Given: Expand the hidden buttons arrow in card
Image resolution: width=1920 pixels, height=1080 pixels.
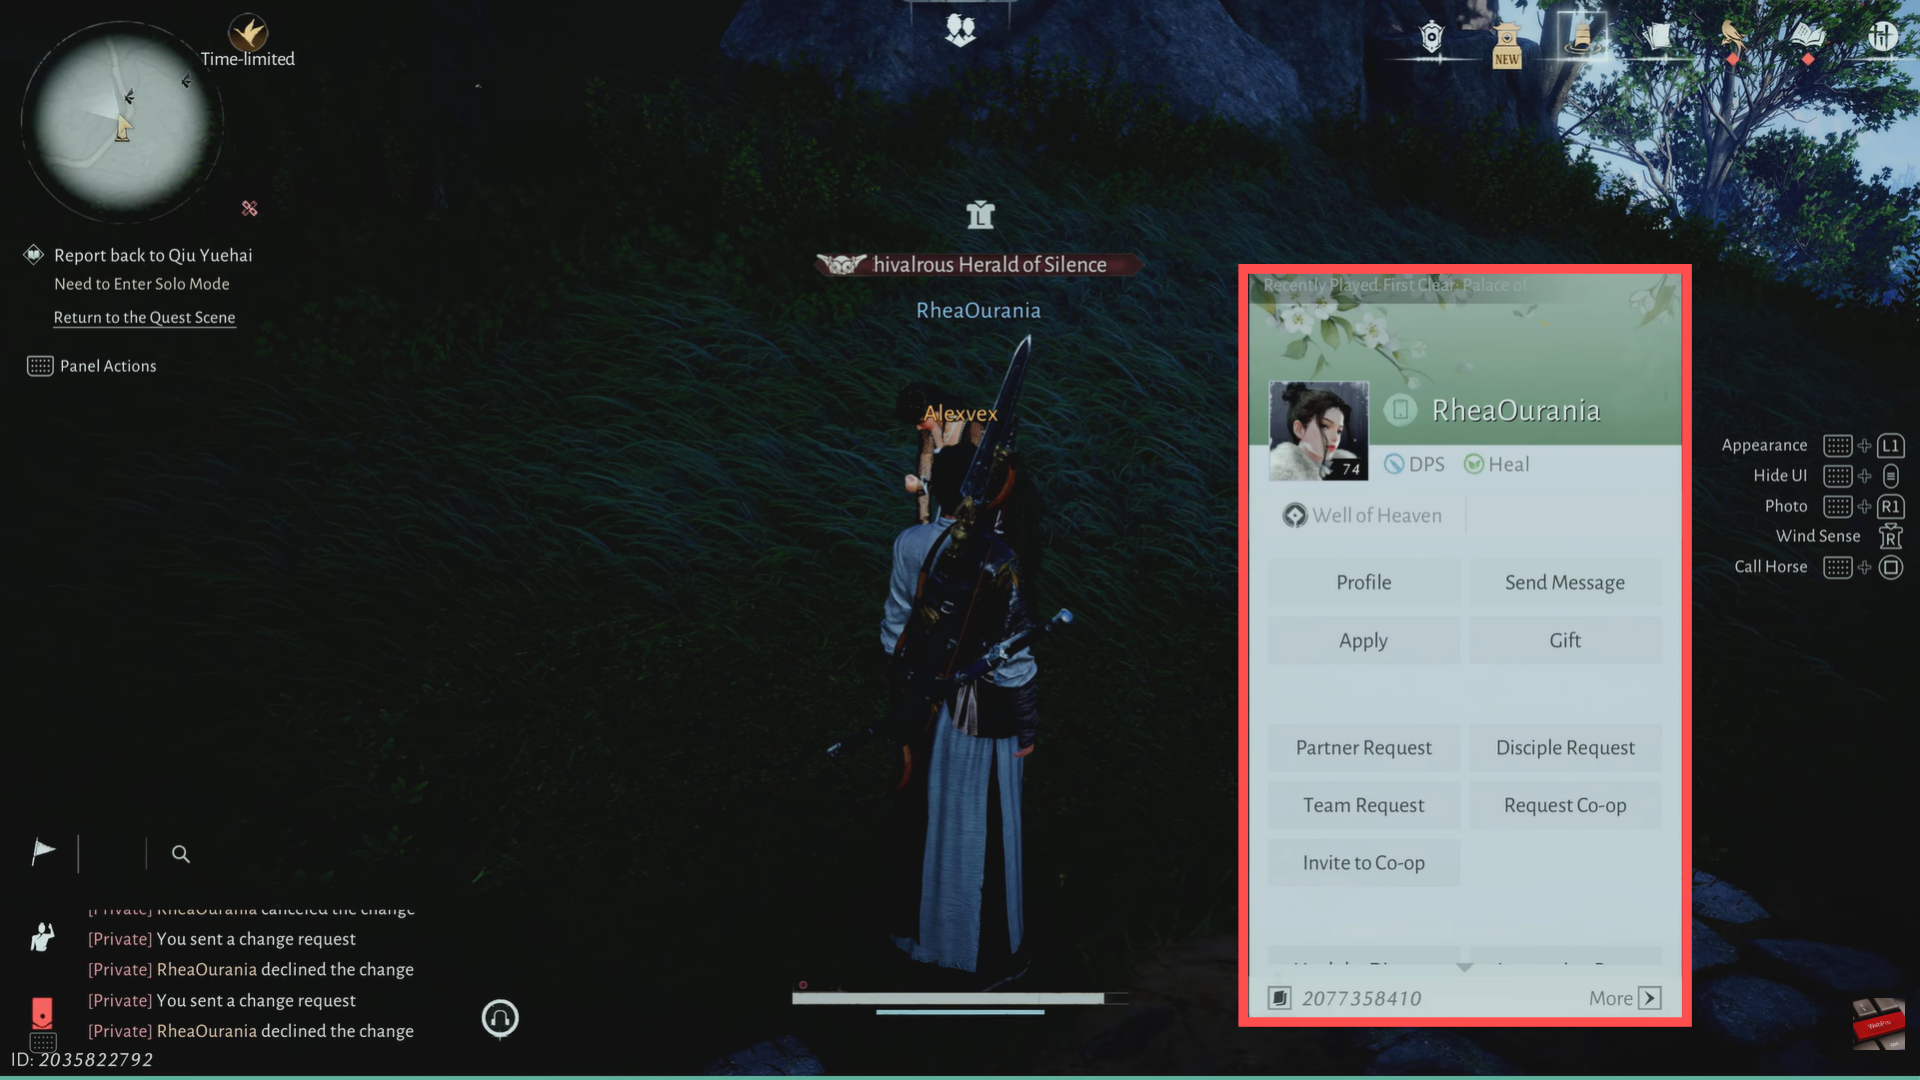Looking at the screenshot, I should (1464, 967).
